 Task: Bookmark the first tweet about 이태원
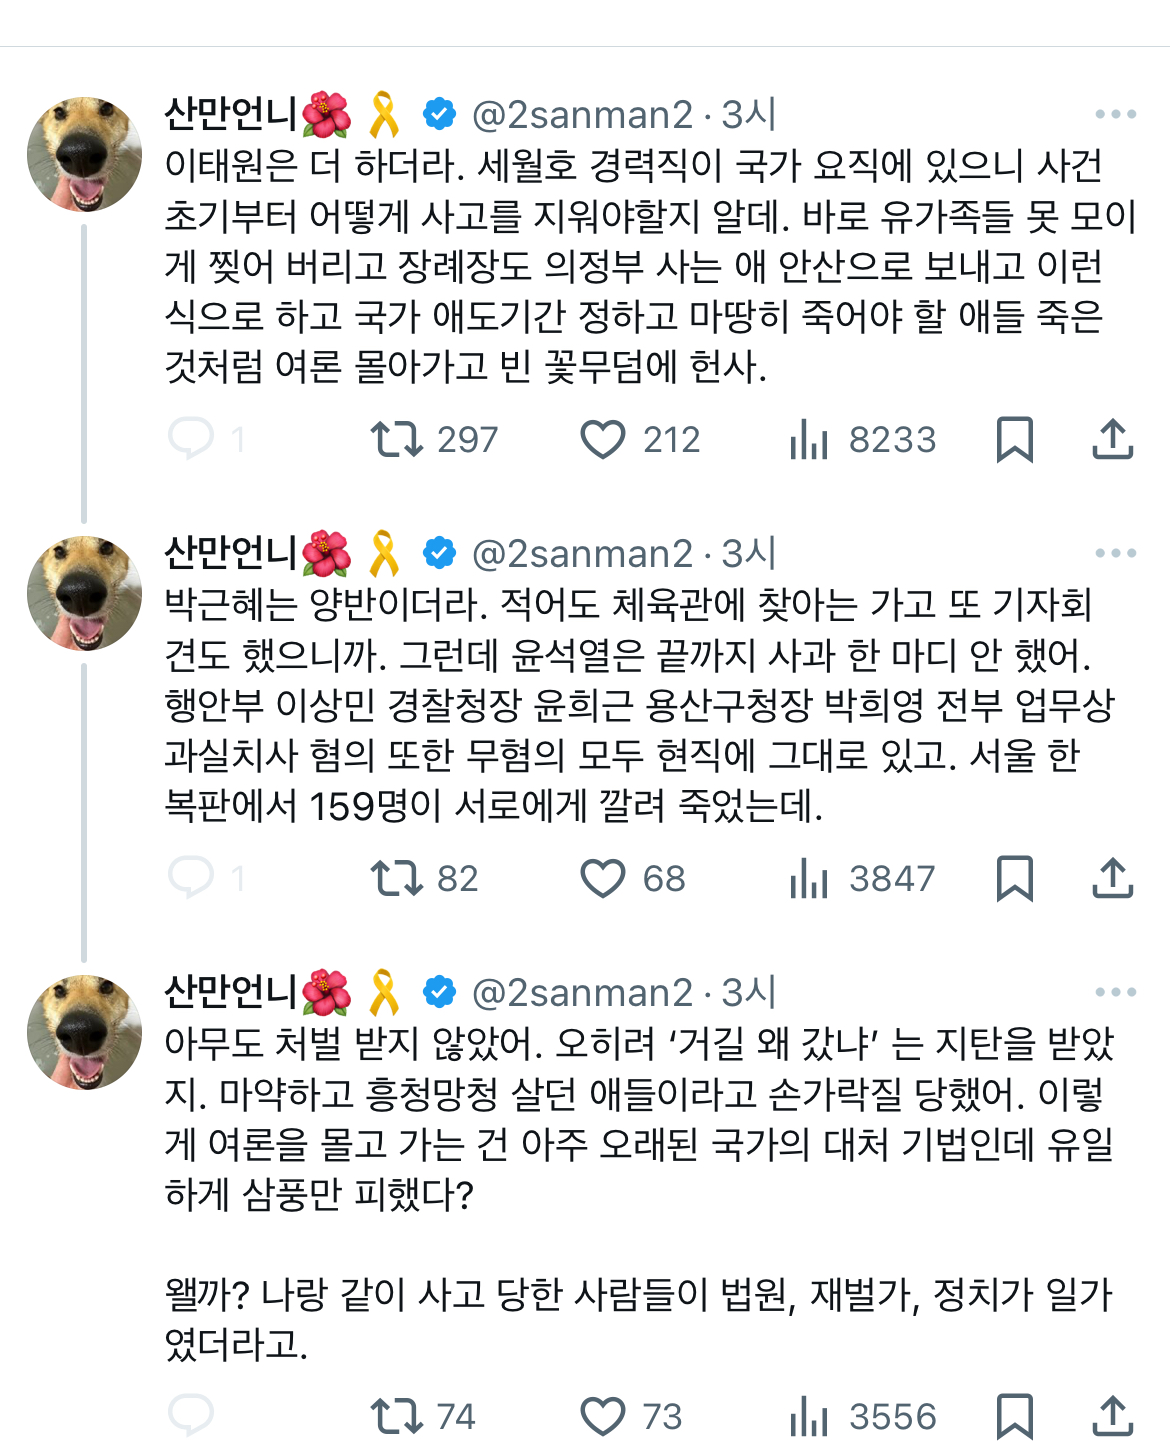[x=1014, y=439]
